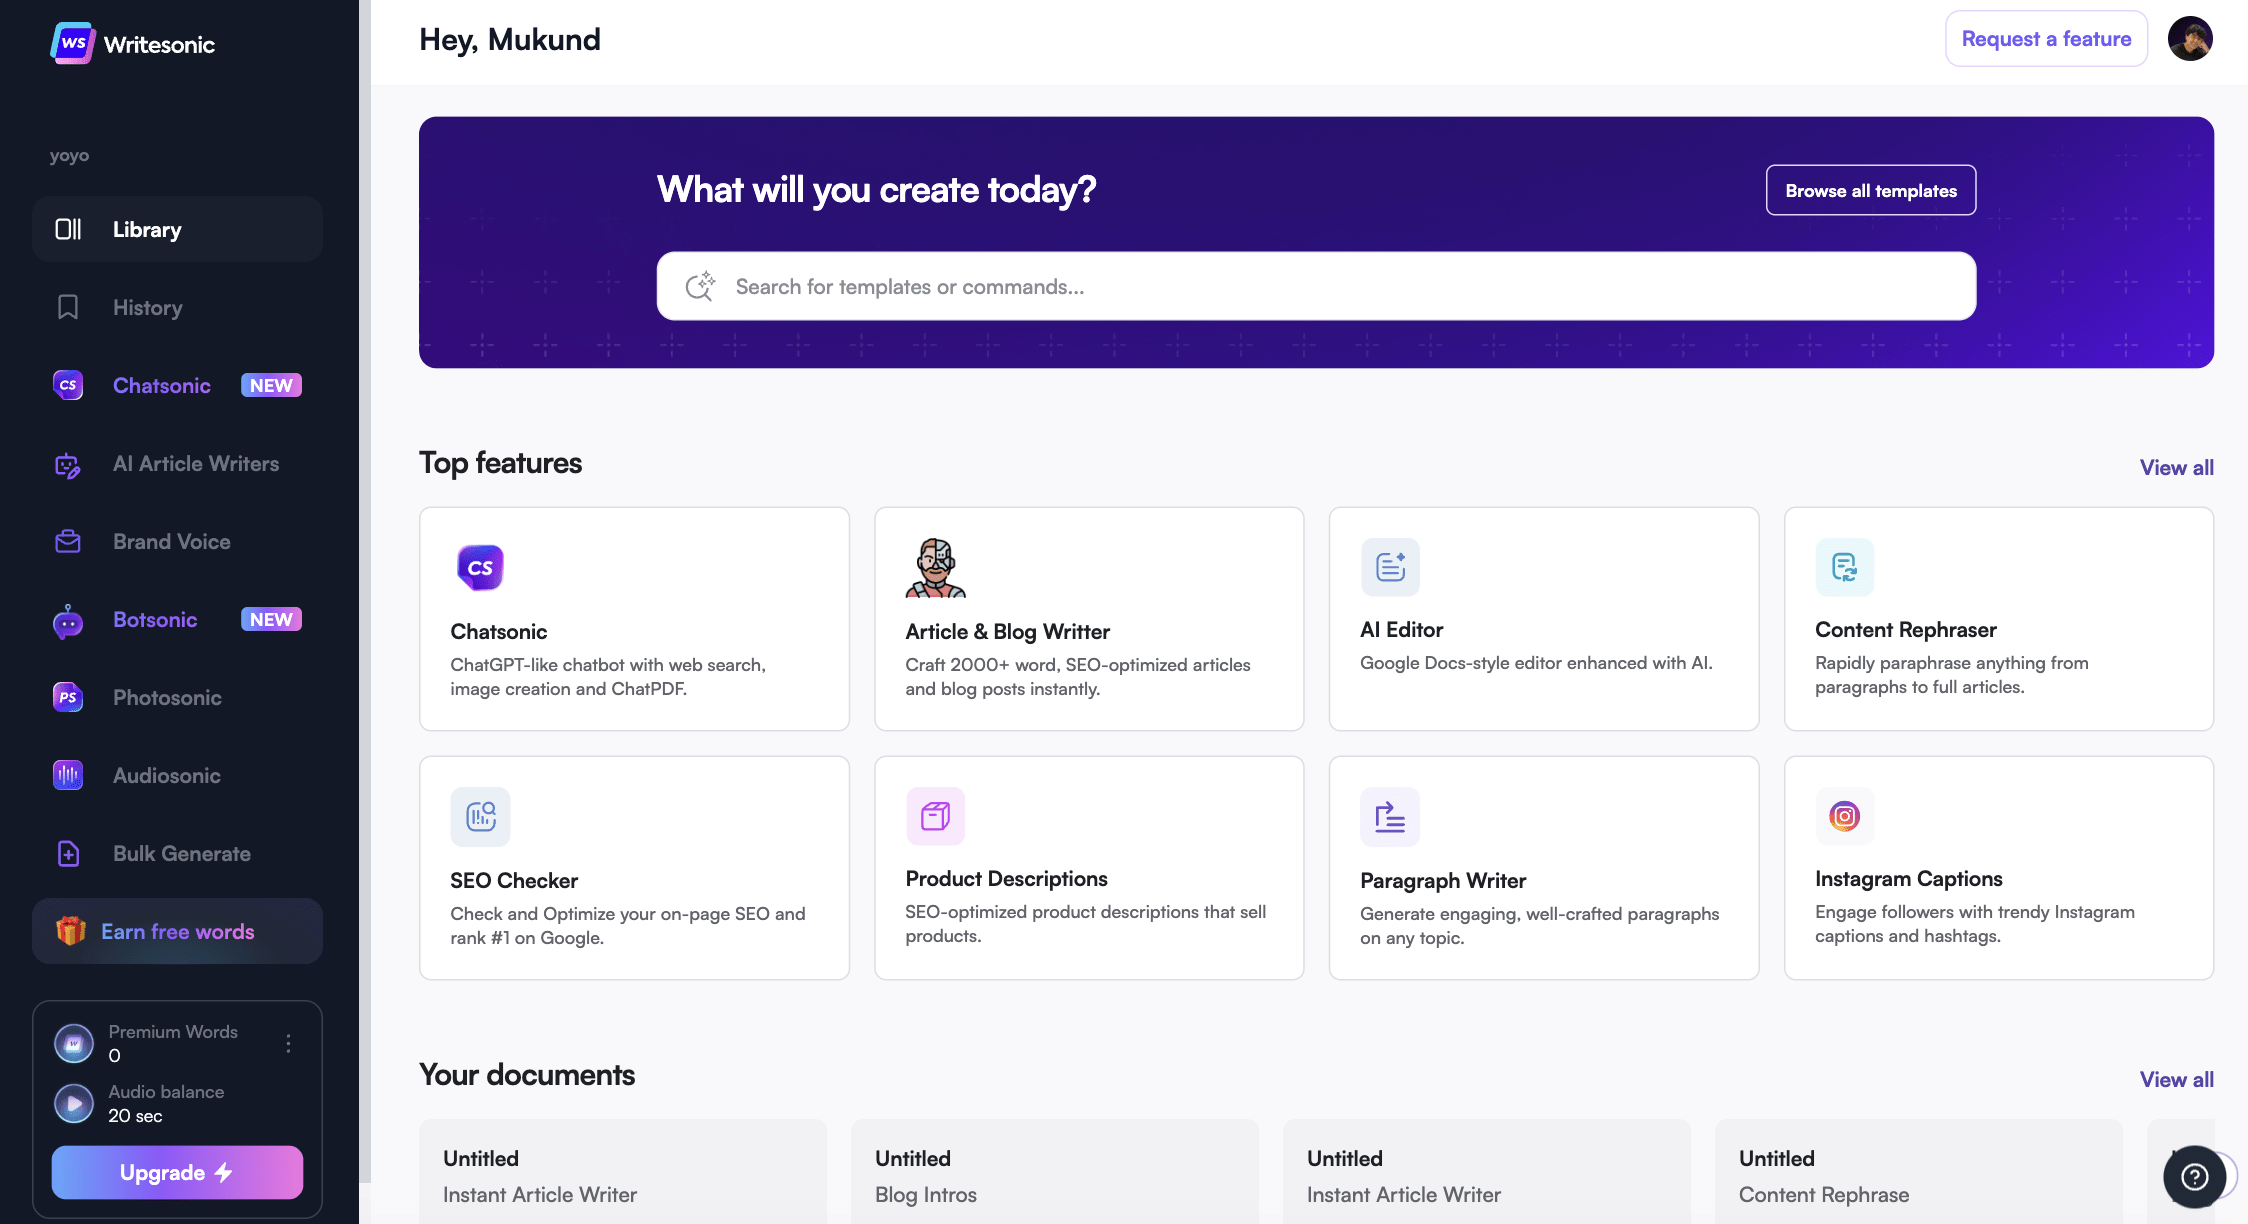Open AI Article Writers
Viewport: 2248px width, 1224px height.
pos(196,463)
